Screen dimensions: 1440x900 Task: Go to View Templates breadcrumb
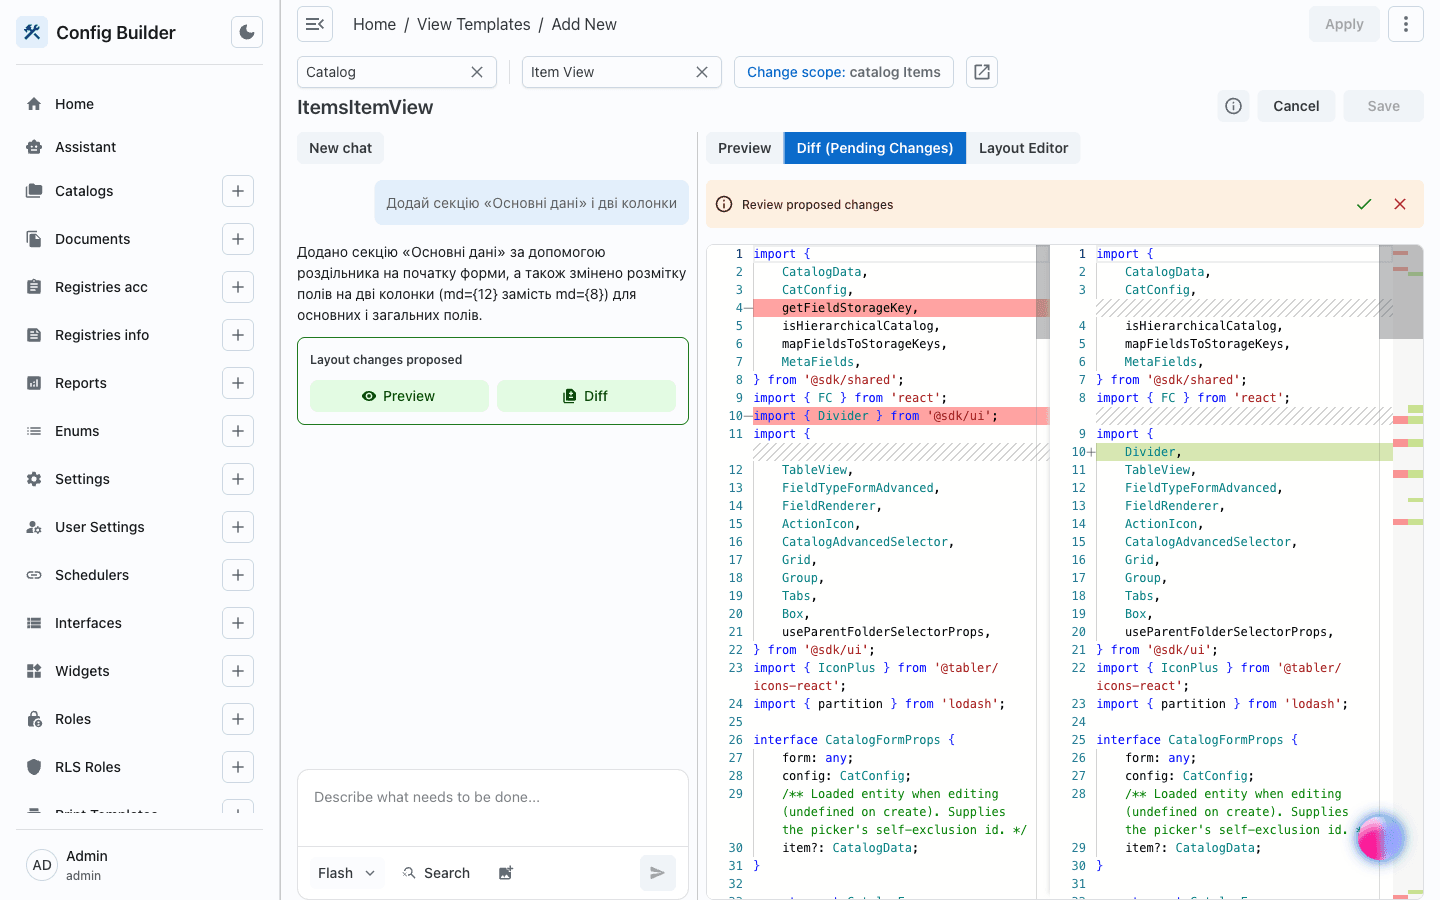[x=473, y=24]
